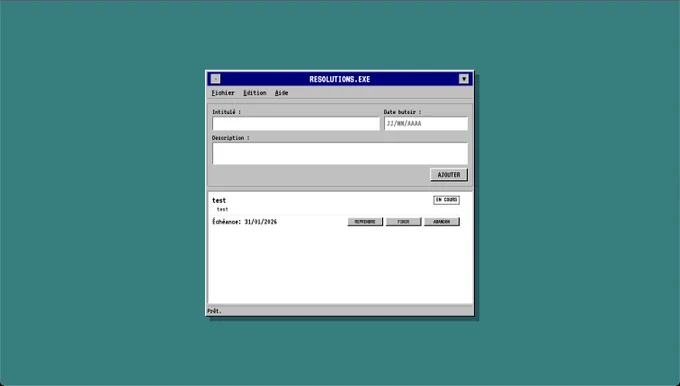Click the Intitulé text field
This screenshot has width=680, height=386.
(x=296, y=124)
